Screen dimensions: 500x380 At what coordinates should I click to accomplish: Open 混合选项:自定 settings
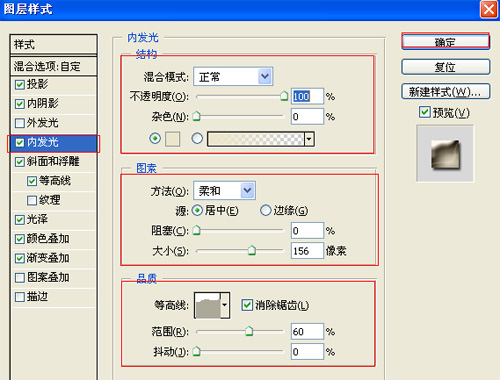click(x=53, y=66)
